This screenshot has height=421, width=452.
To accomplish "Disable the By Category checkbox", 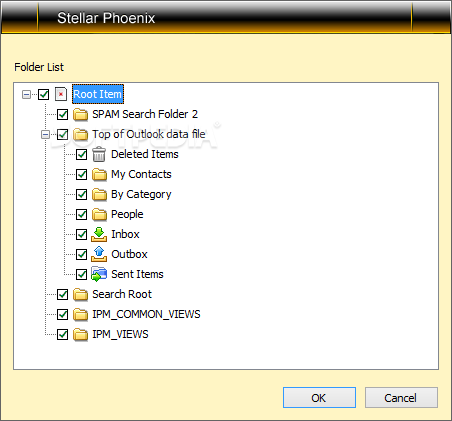I will 81,194.
